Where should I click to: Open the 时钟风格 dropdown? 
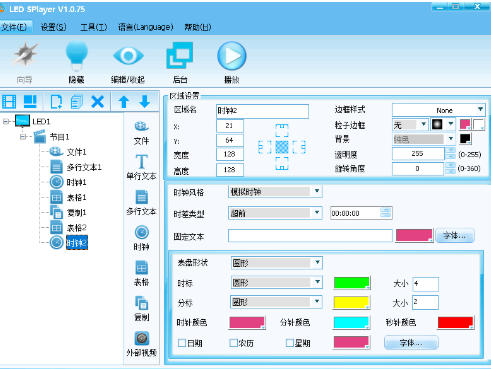tap(275, 192)
